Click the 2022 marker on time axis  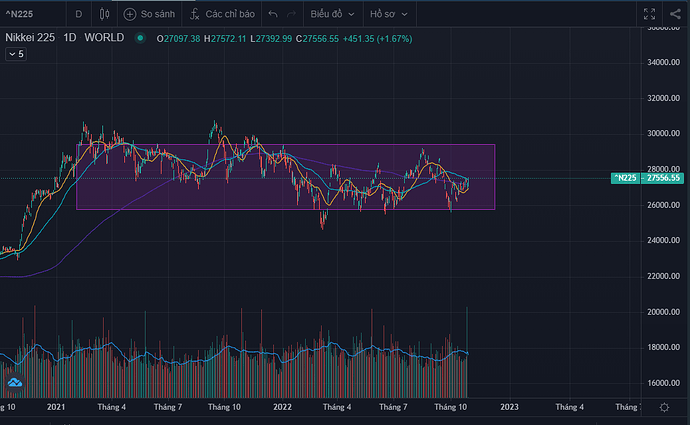[x=282, y=407]
